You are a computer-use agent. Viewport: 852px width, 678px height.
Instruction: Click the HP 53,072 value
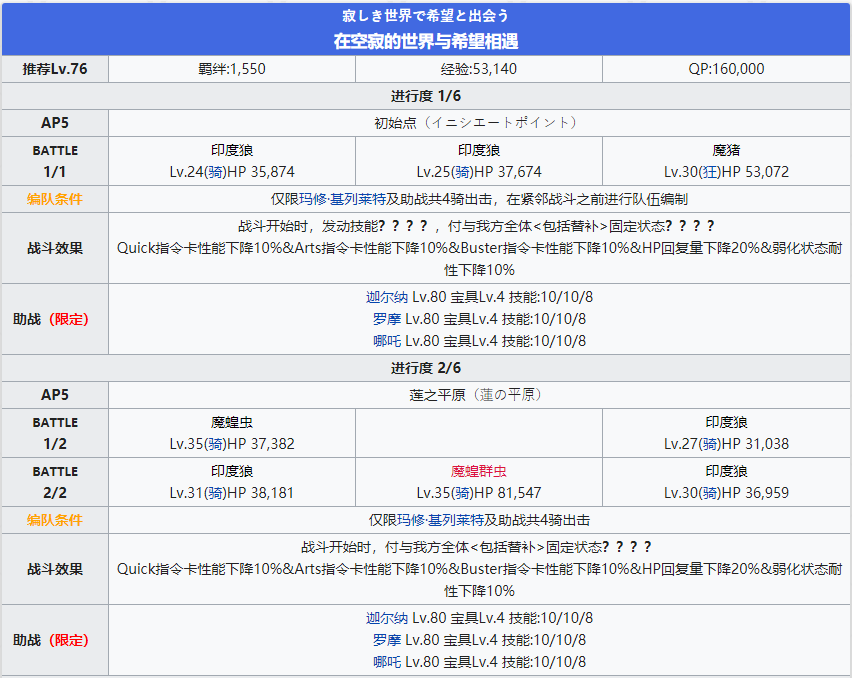[x=755, y=172]
